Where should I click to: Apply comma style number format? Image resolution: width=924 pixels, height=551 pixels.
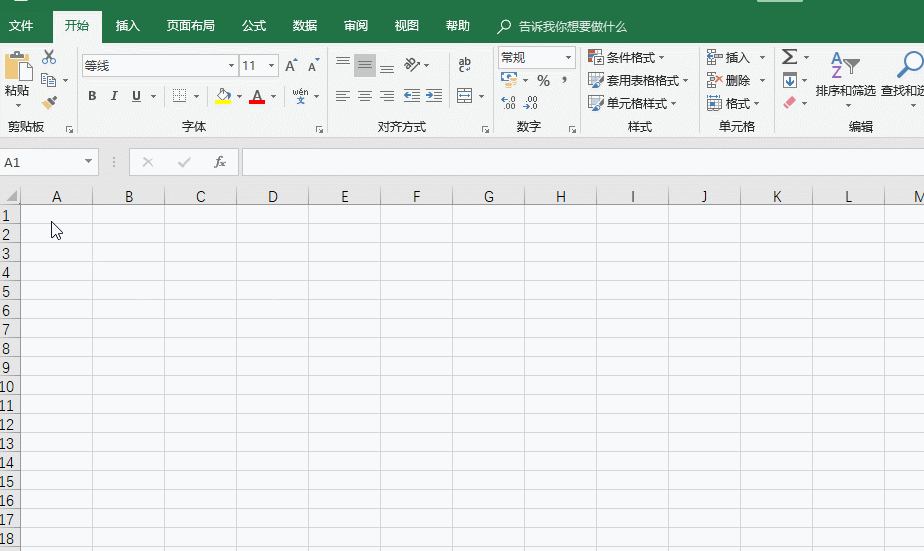[564, 80]
